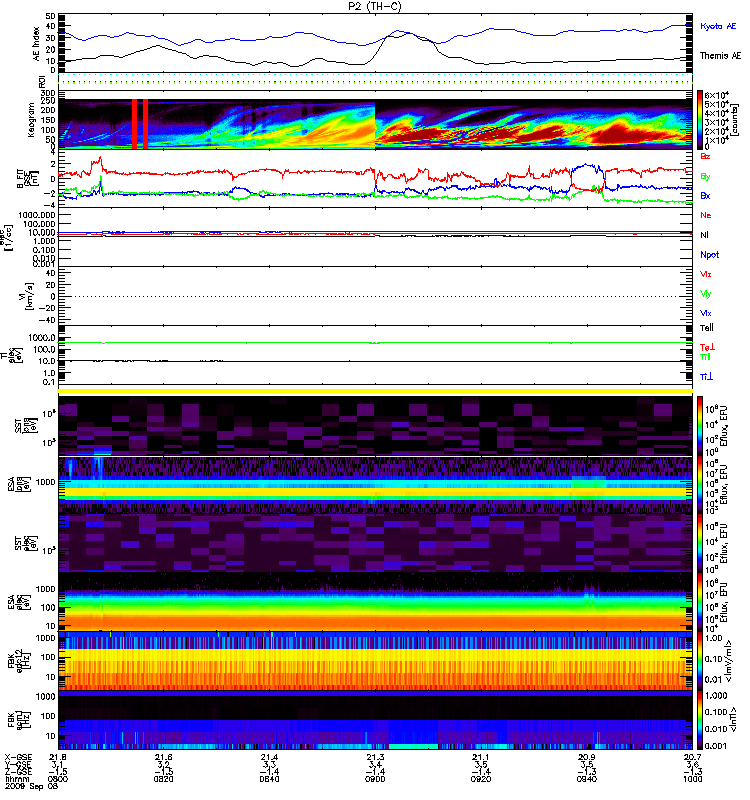Image resolution: width=750 pixels, height=800 pixels.
Task: Click the X-GSE value 21.8
Action: click(x=58, y=758)
